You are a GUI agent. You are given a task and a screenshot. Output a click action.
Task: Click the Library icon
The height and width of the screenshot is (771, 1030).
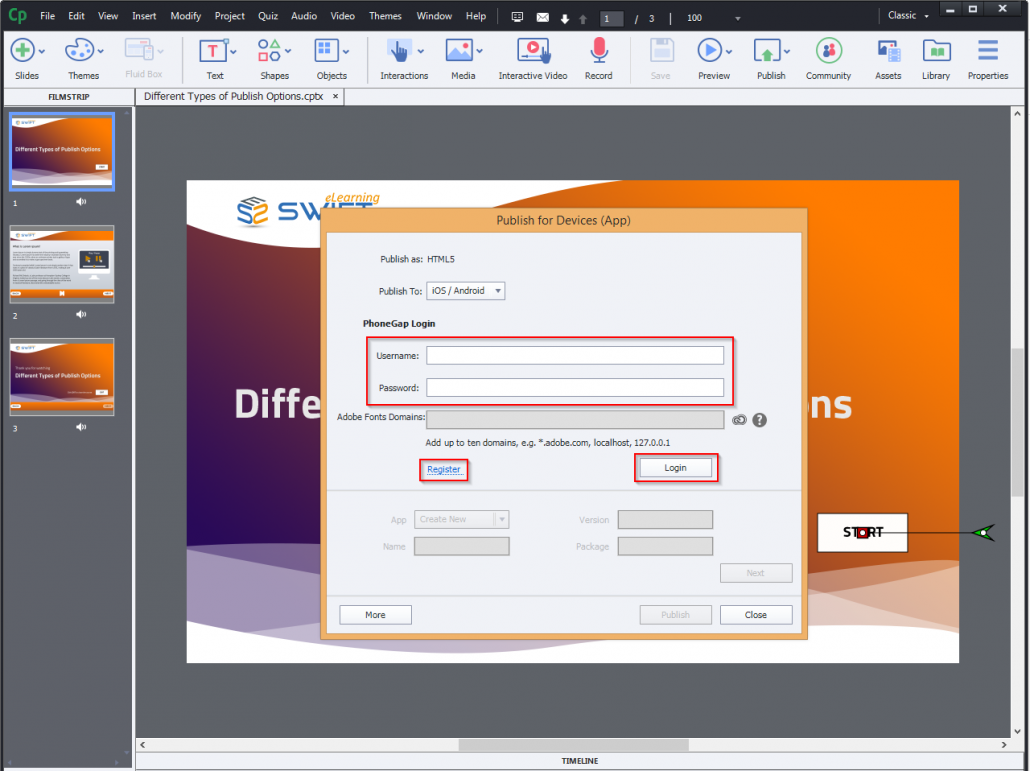coord(936,50)
